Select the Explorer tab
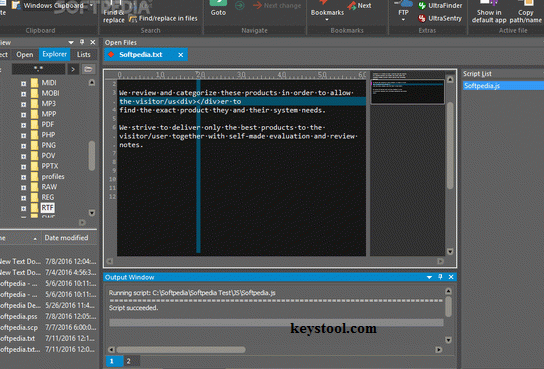Viewport: 544px width, 369px height. click(x=54, y=54)
